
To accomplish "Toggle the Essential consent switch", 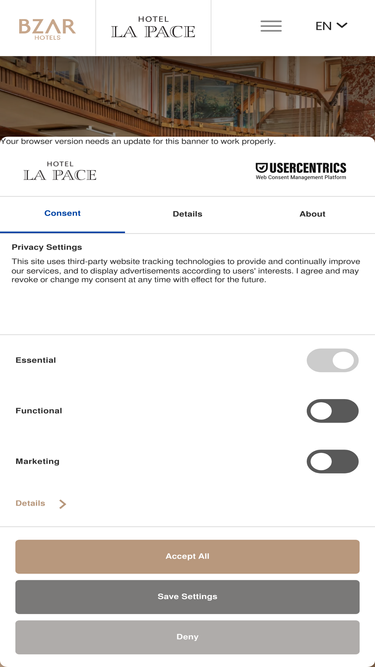I will point(332,360).
